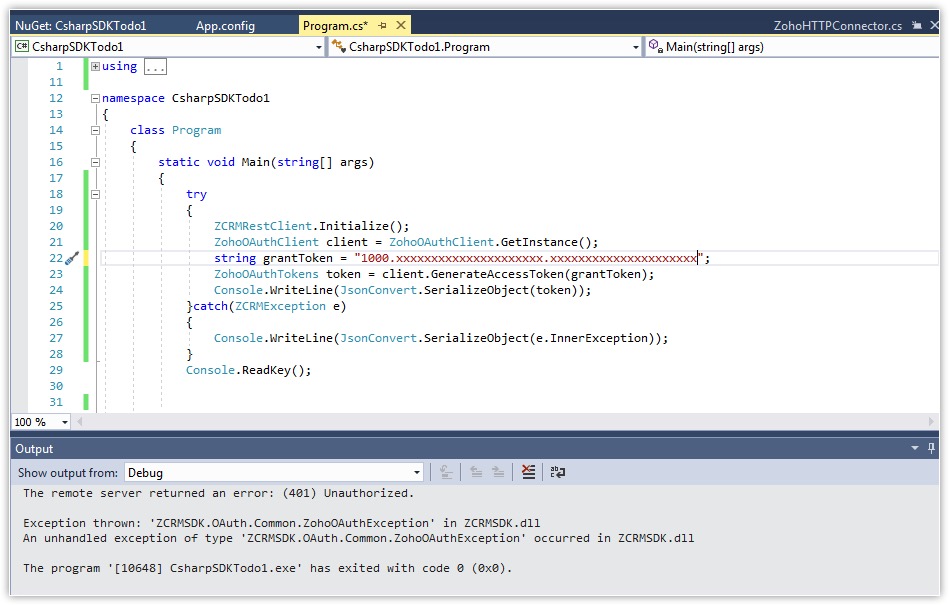The width and height of the screenshot is (949, 605).
Task: Click the collapsed '...' using region box
Action: (x=155, y=67)
